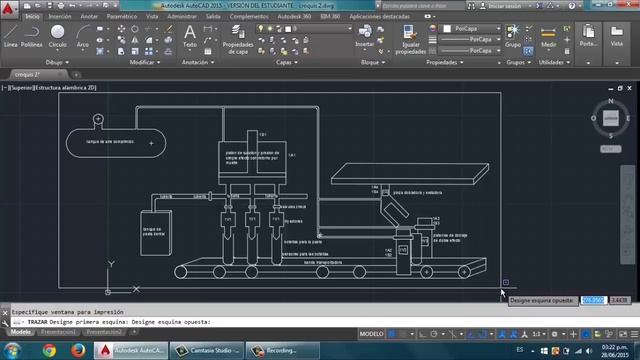
Task: Toggle isolate objects in status bar
Action: click(609, 334)
